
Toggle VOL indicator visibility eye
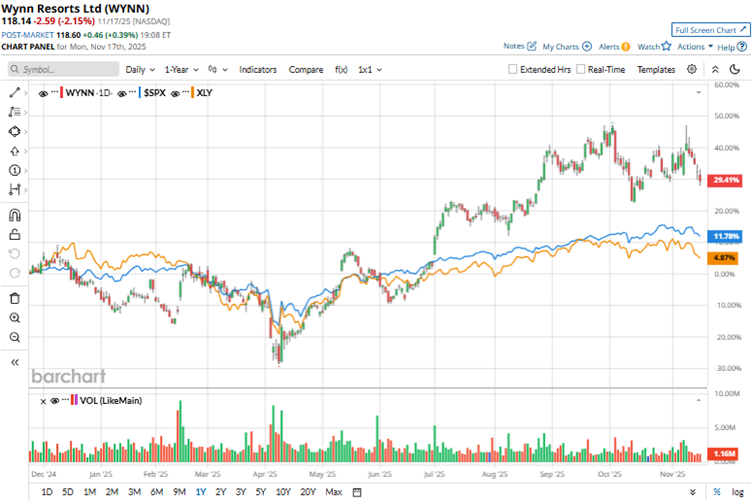coord(55,401)
